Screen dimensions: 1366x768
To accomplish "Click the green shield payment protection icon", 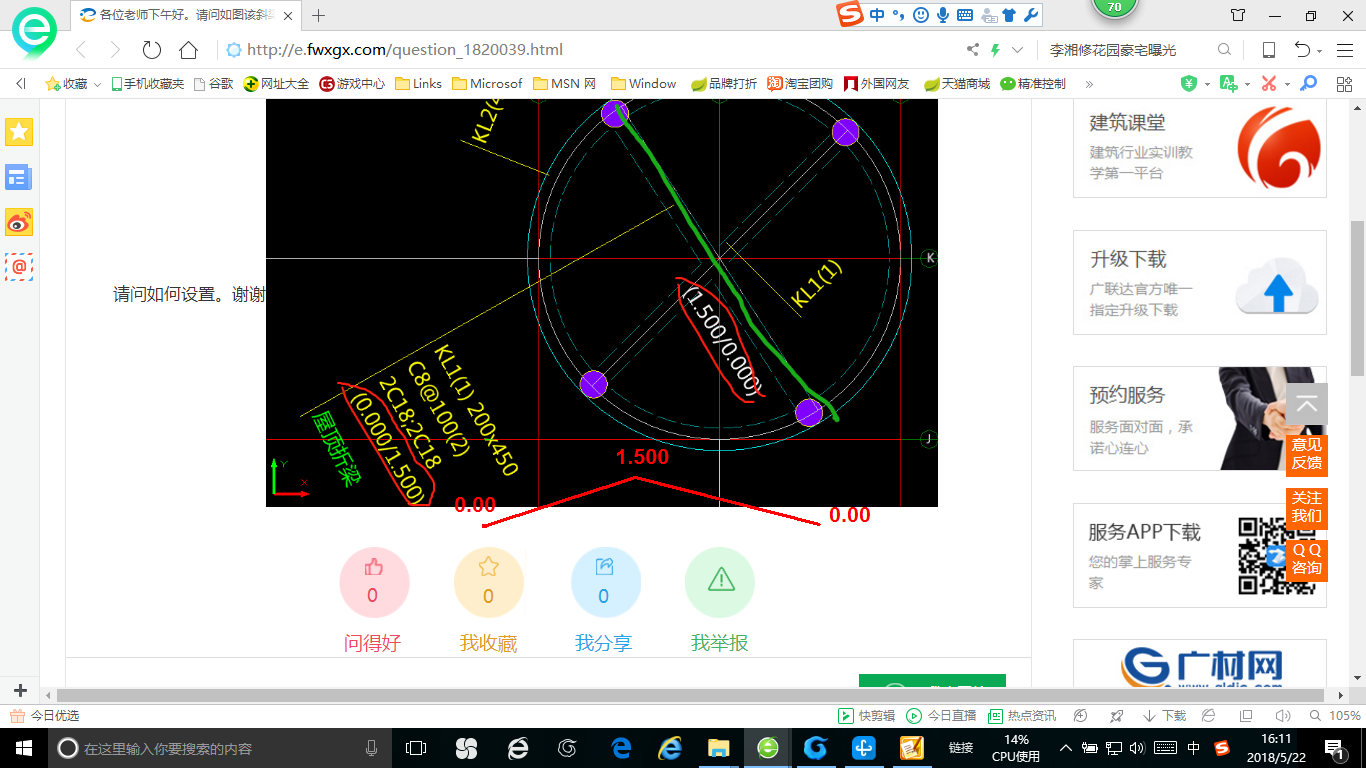I will 1189,84.
